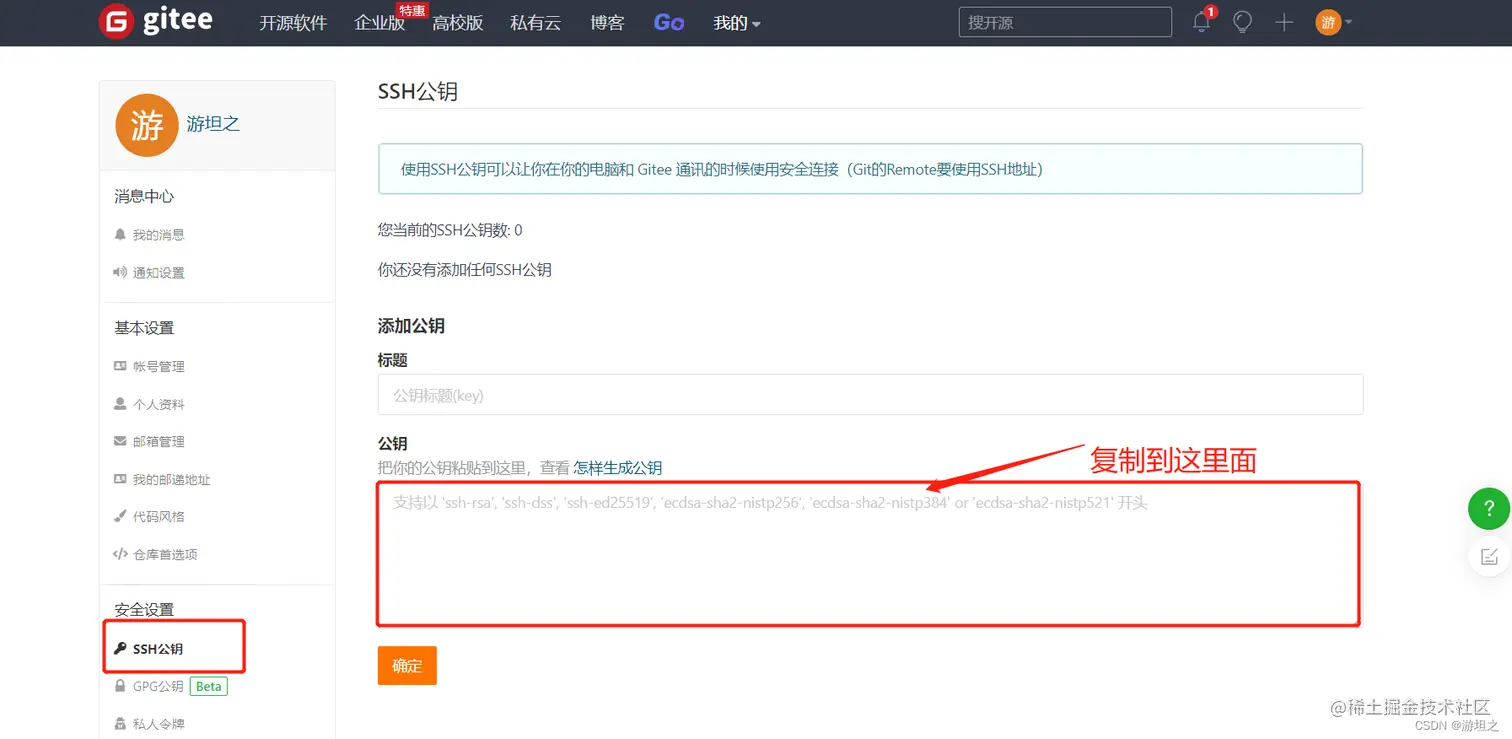Viewport: 1512px width, 739px height.
Task: Open 开源软件 in top navigation
Action: (293, 22)
